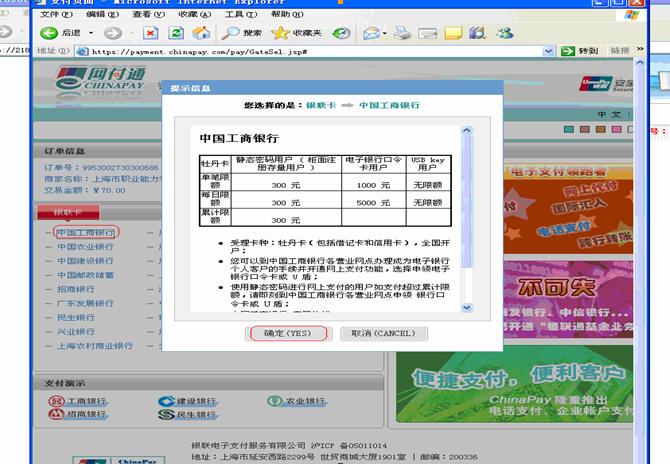Open the 文件(F) menu
The width and height of the screenshot is (670, 464).
(56, 14)
